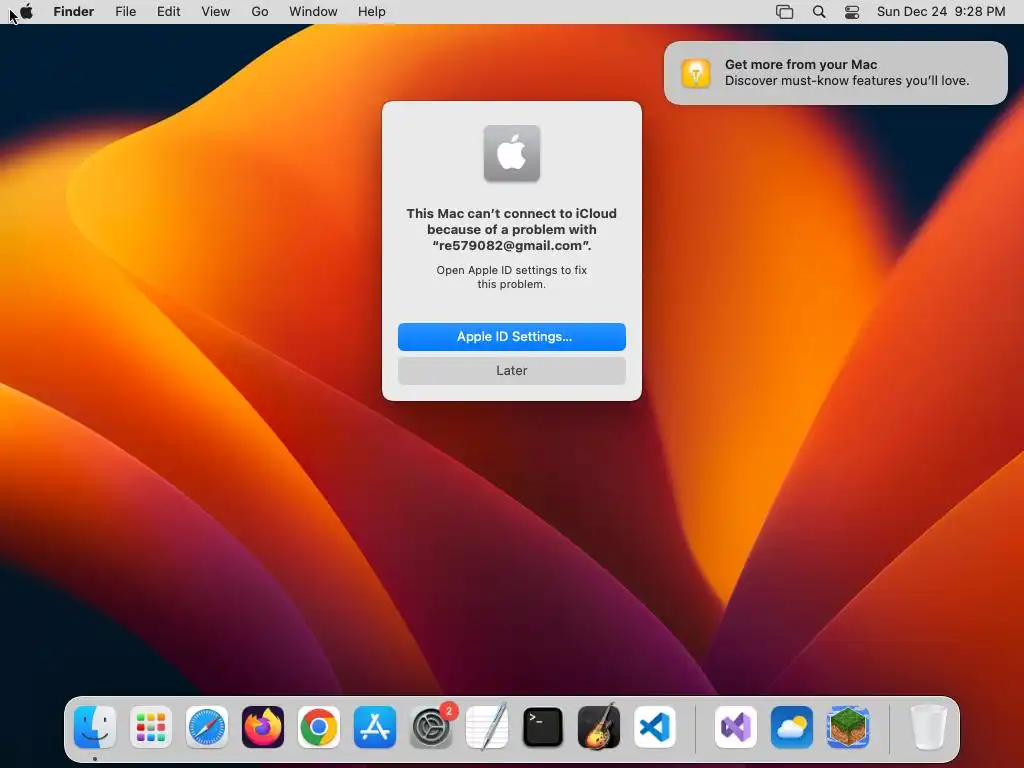The width and height of the screenshot is (1024, 768).
Task: Open the Edit menu
Action: [x=168, y=12]
